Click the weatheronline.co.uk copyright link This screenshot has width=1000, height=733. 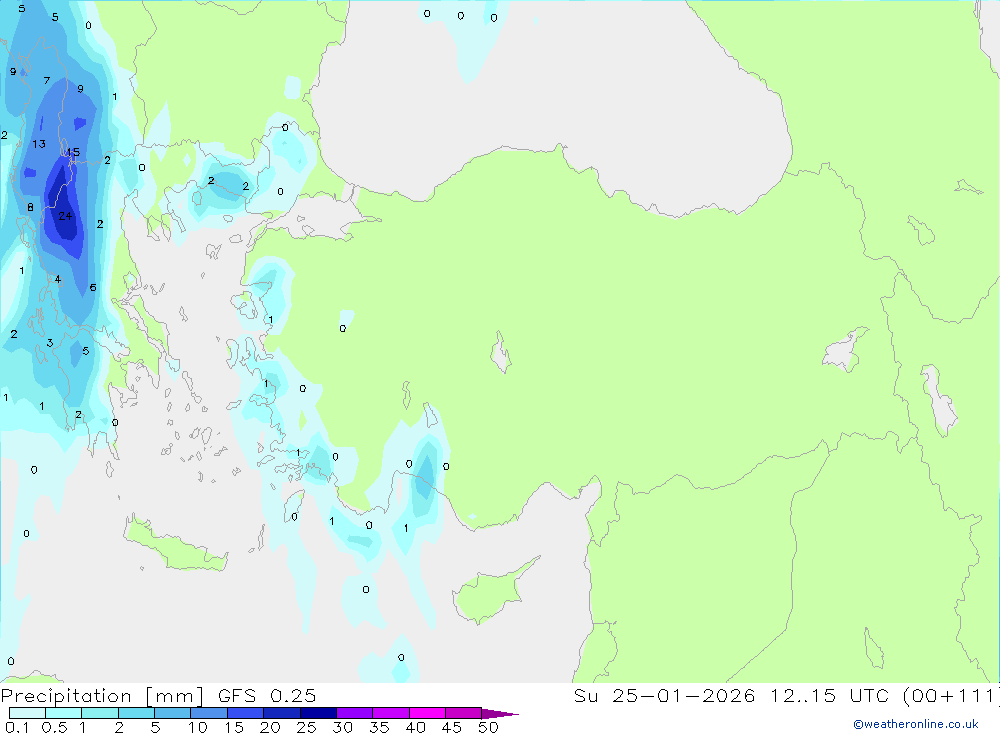click(916, 724)
